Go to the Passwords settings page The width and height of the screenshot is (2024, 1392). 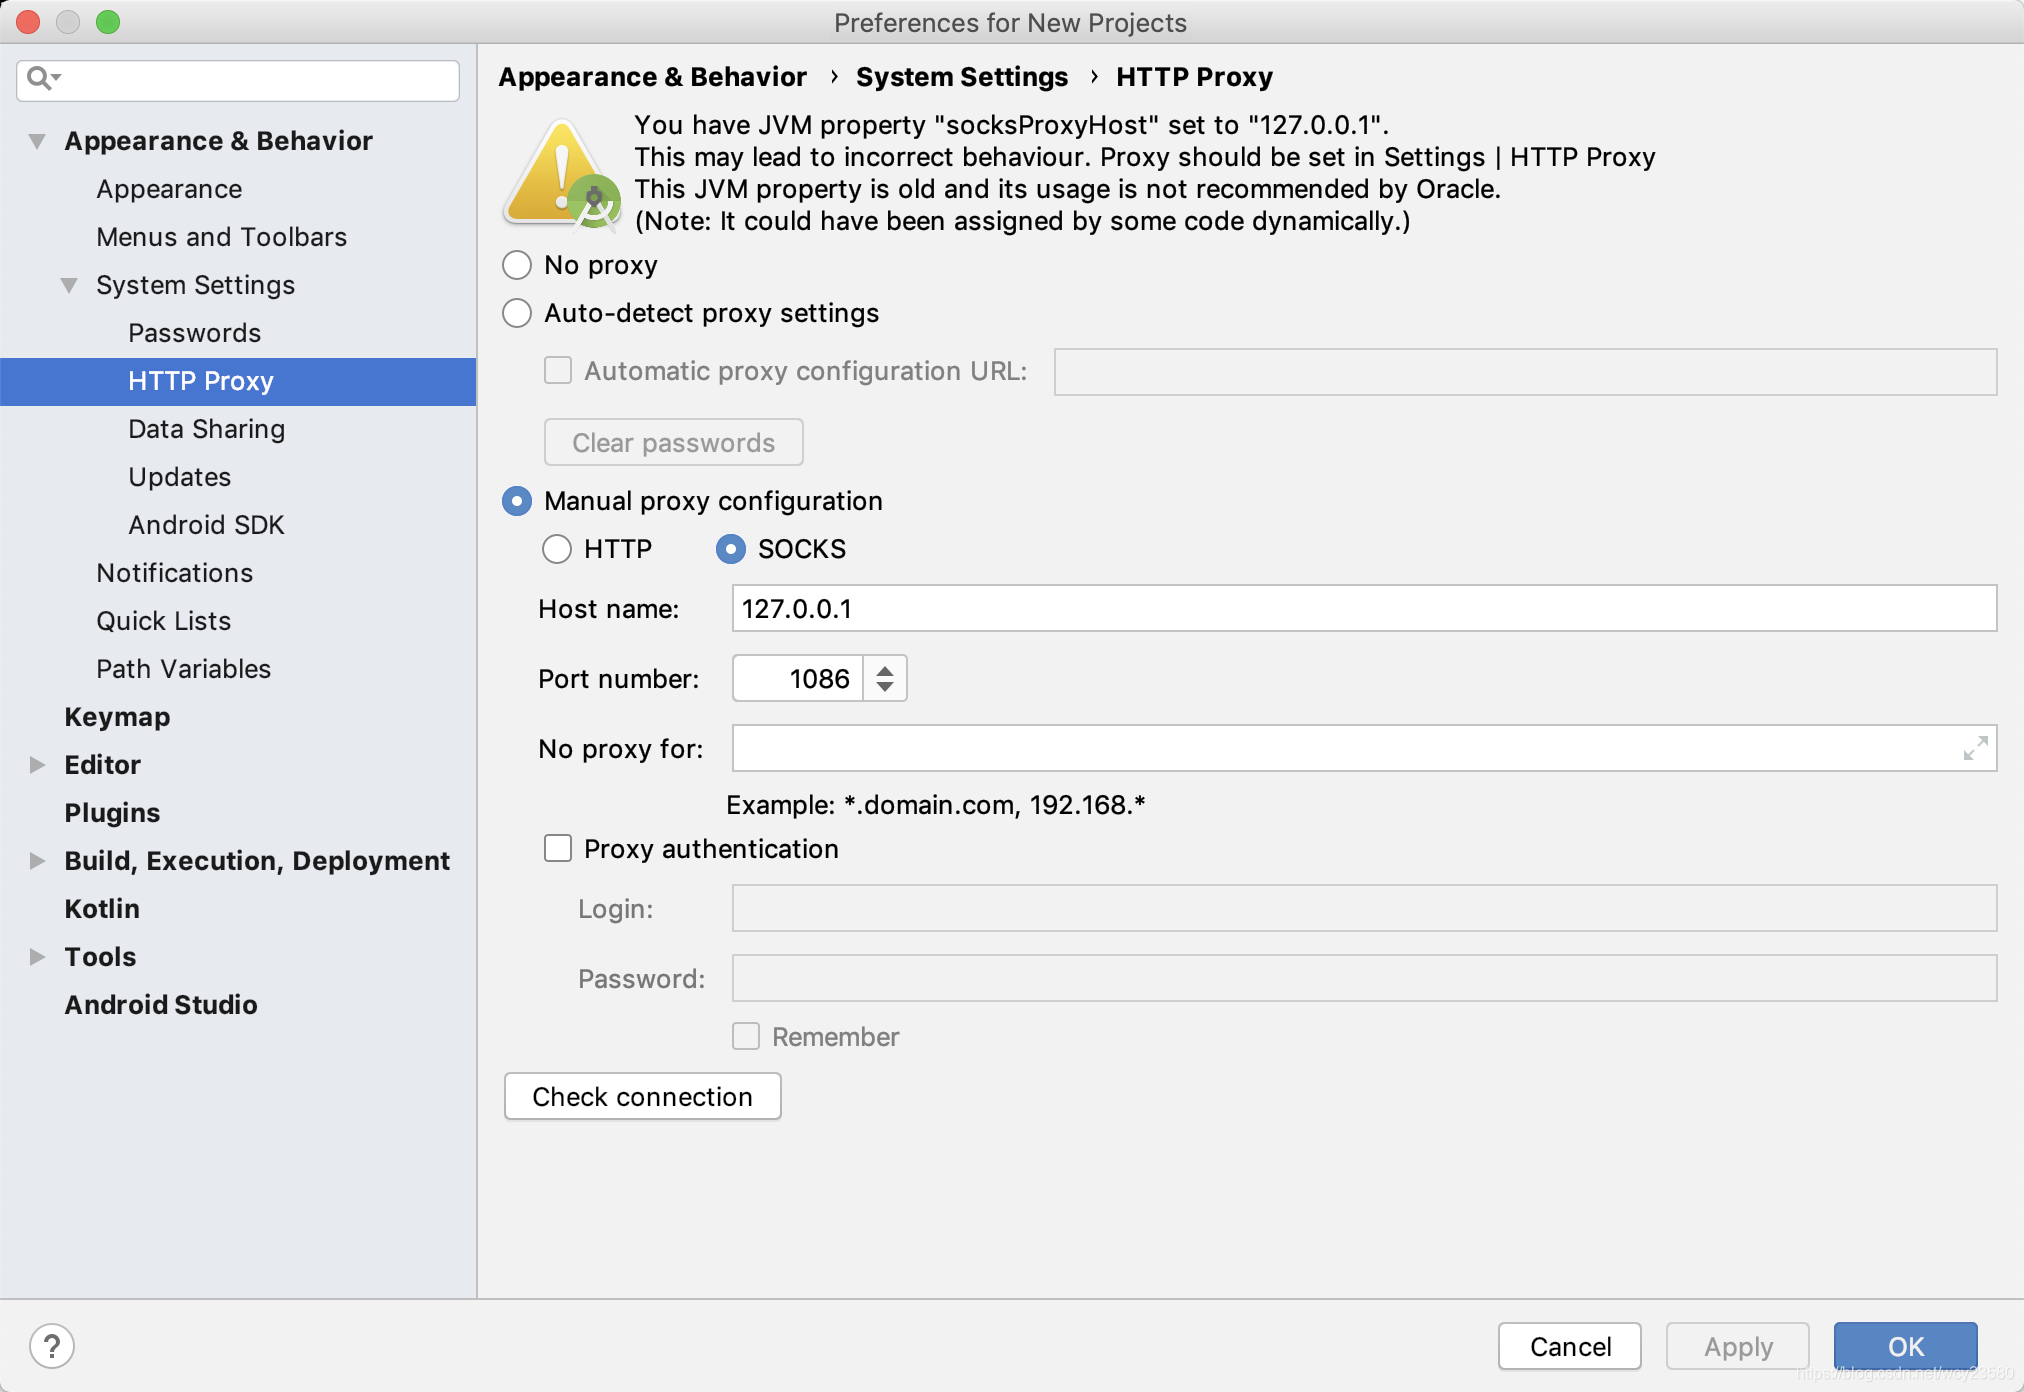194,333
